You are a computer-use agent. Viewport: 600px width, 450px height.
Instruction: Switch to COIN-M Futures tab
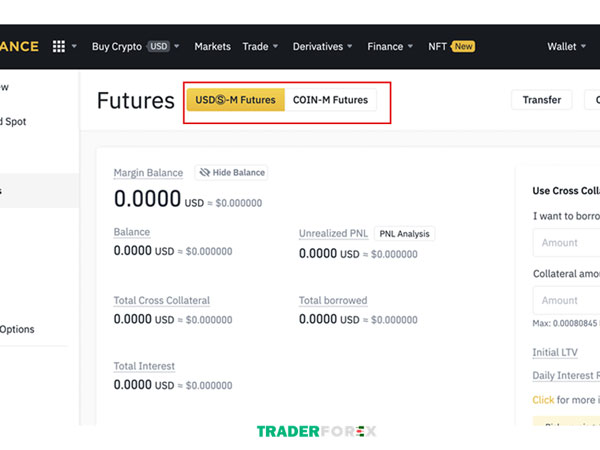tap(330, 100)
